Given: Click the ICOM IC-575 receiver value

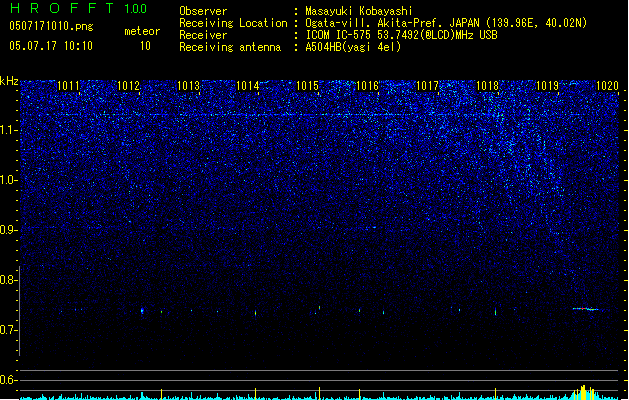Looking at the screenshot, I should pos(402,35).
